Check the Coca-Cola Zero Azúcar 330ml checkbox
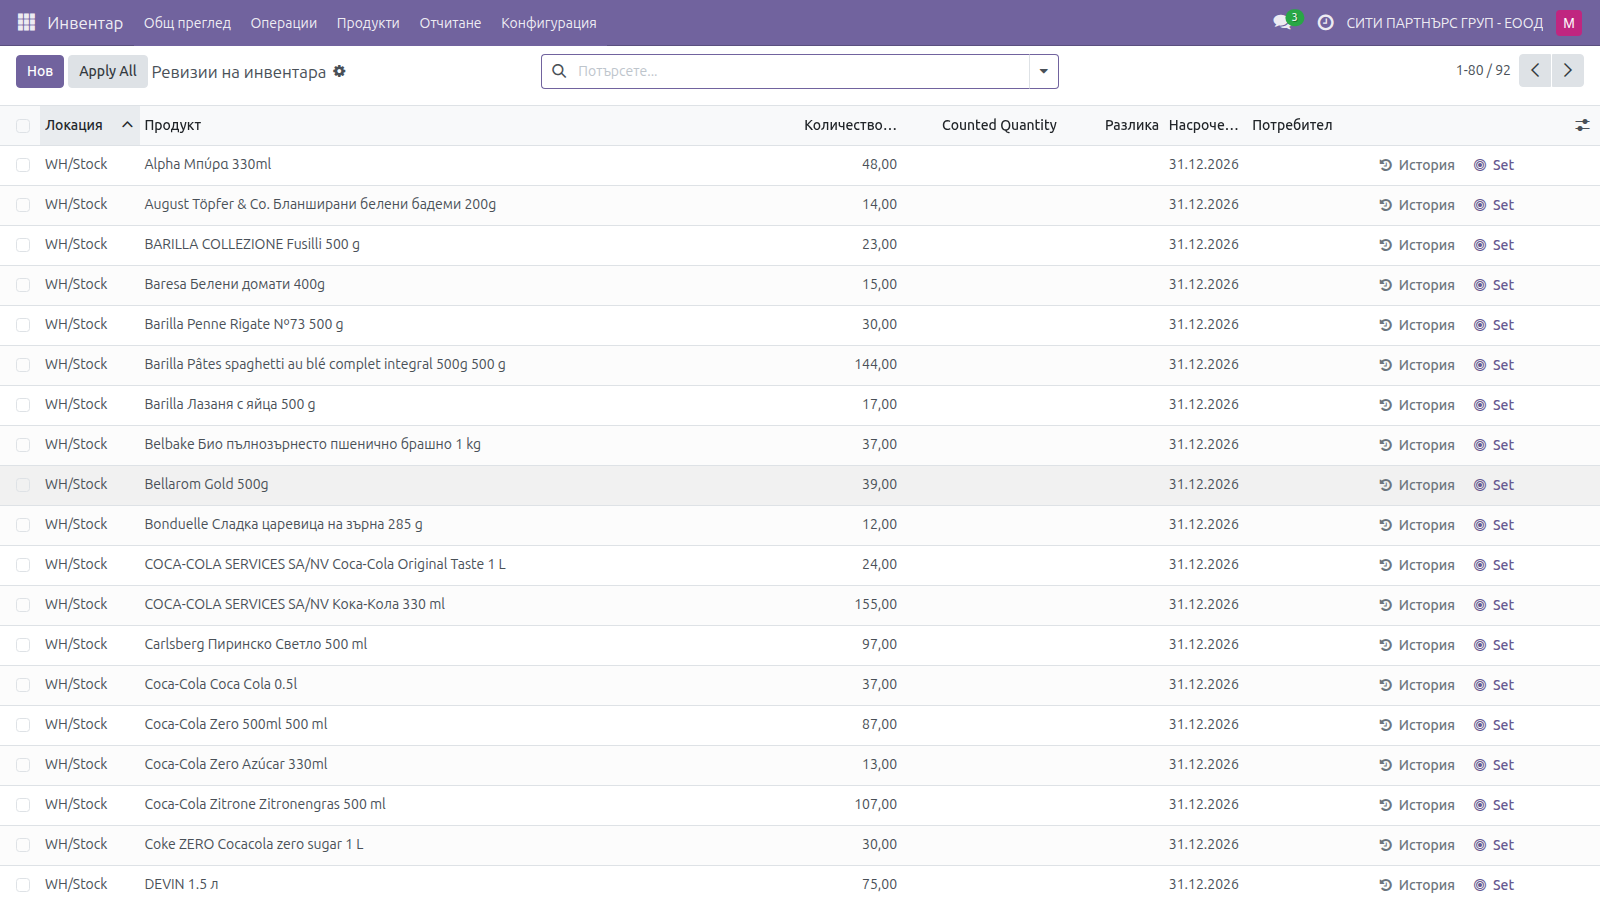Image resolution: width=1600 pixels, height=900 pixels. pos(23,765)
